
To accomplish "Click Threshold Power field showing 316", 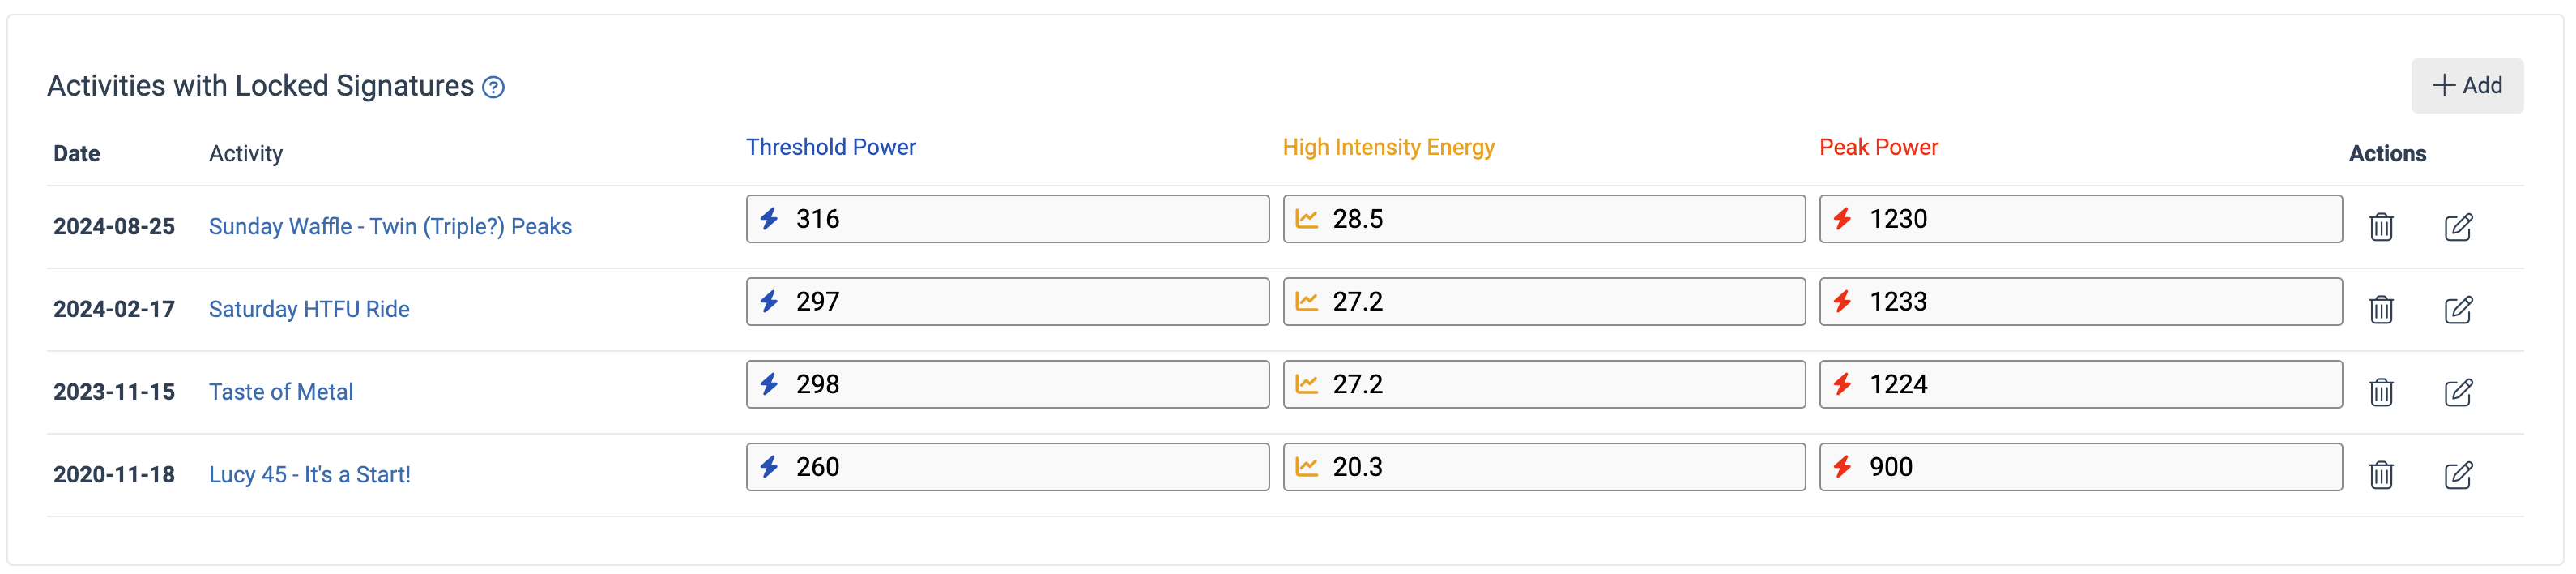I will coord(1007,219).
